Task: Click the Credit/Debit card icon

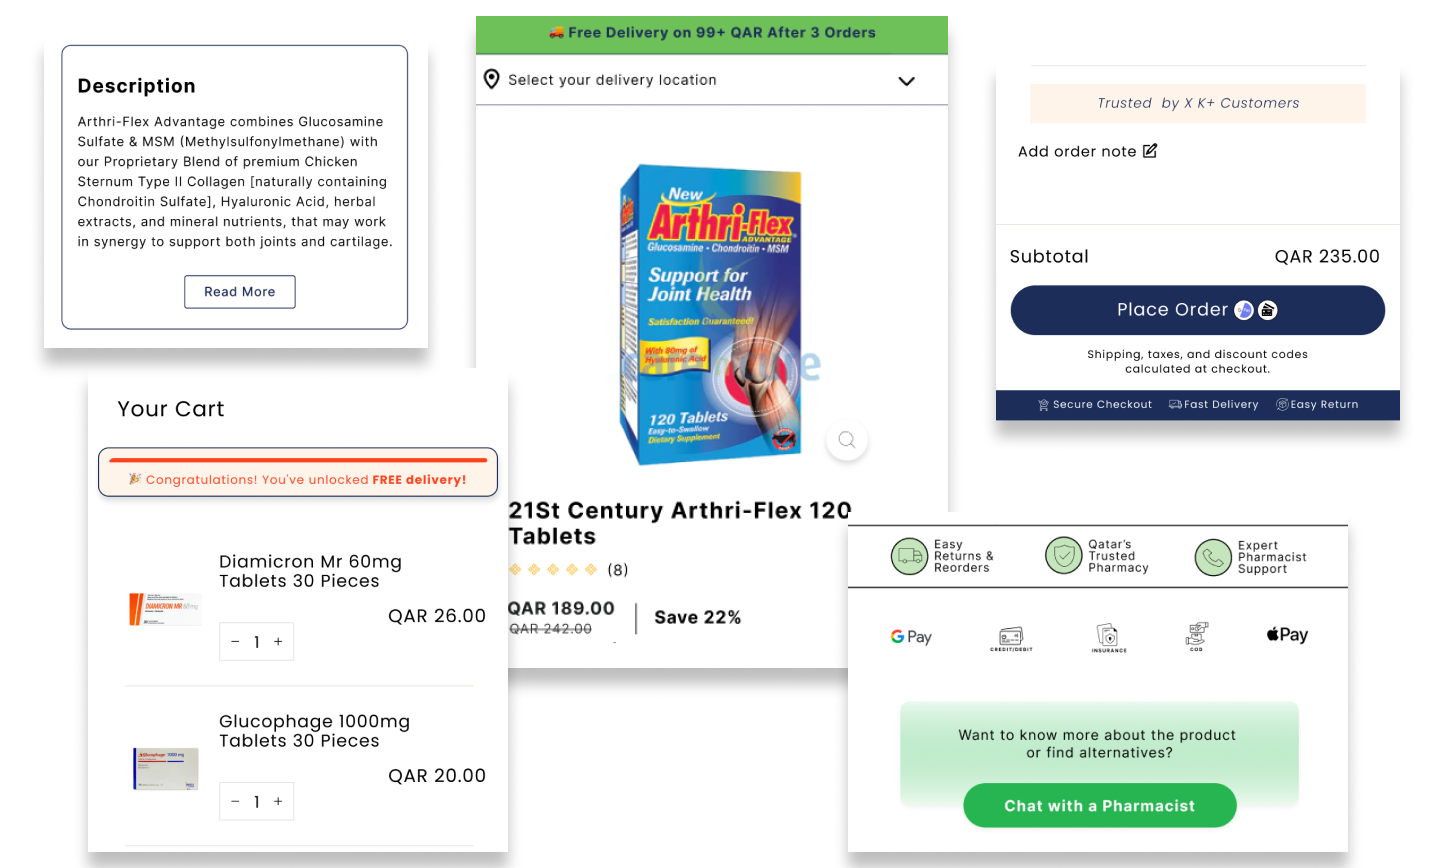Action: pyautogui.click(x=1011, y=638)
